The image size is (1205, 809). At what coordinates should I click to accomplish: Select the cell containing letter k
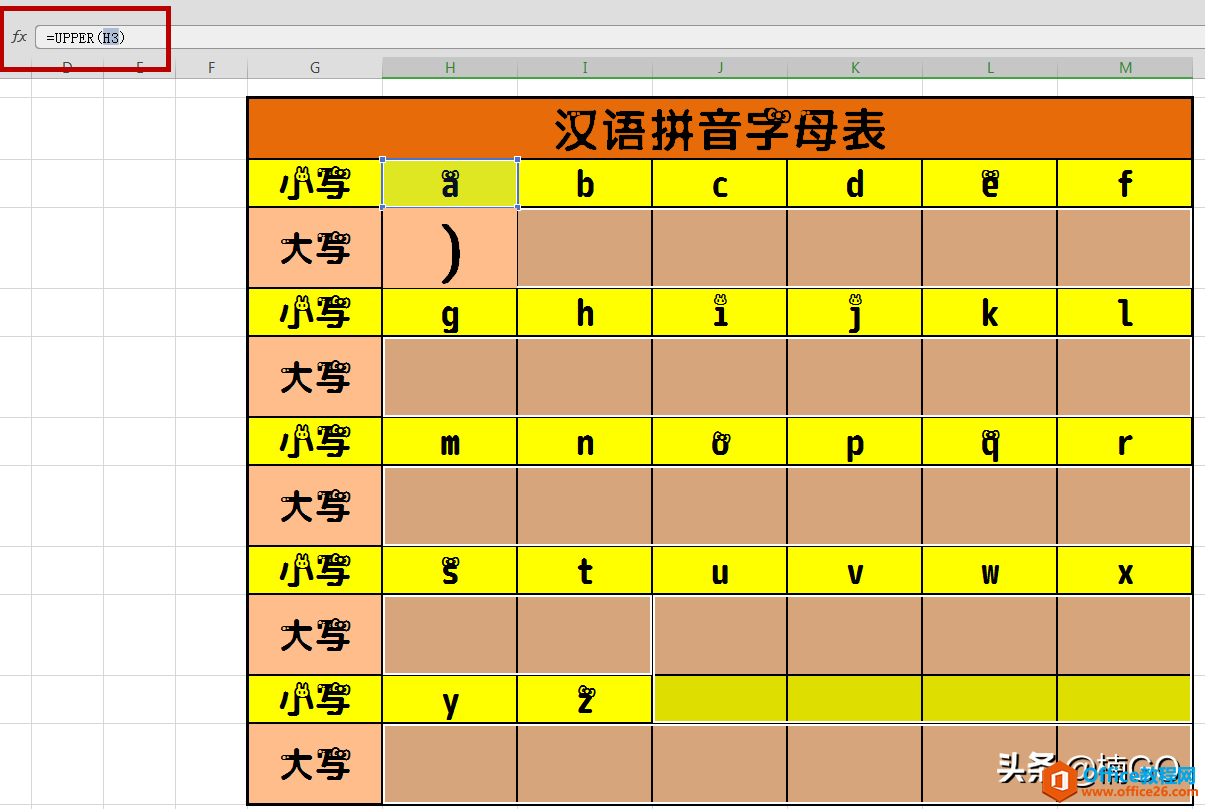(990, 313)
